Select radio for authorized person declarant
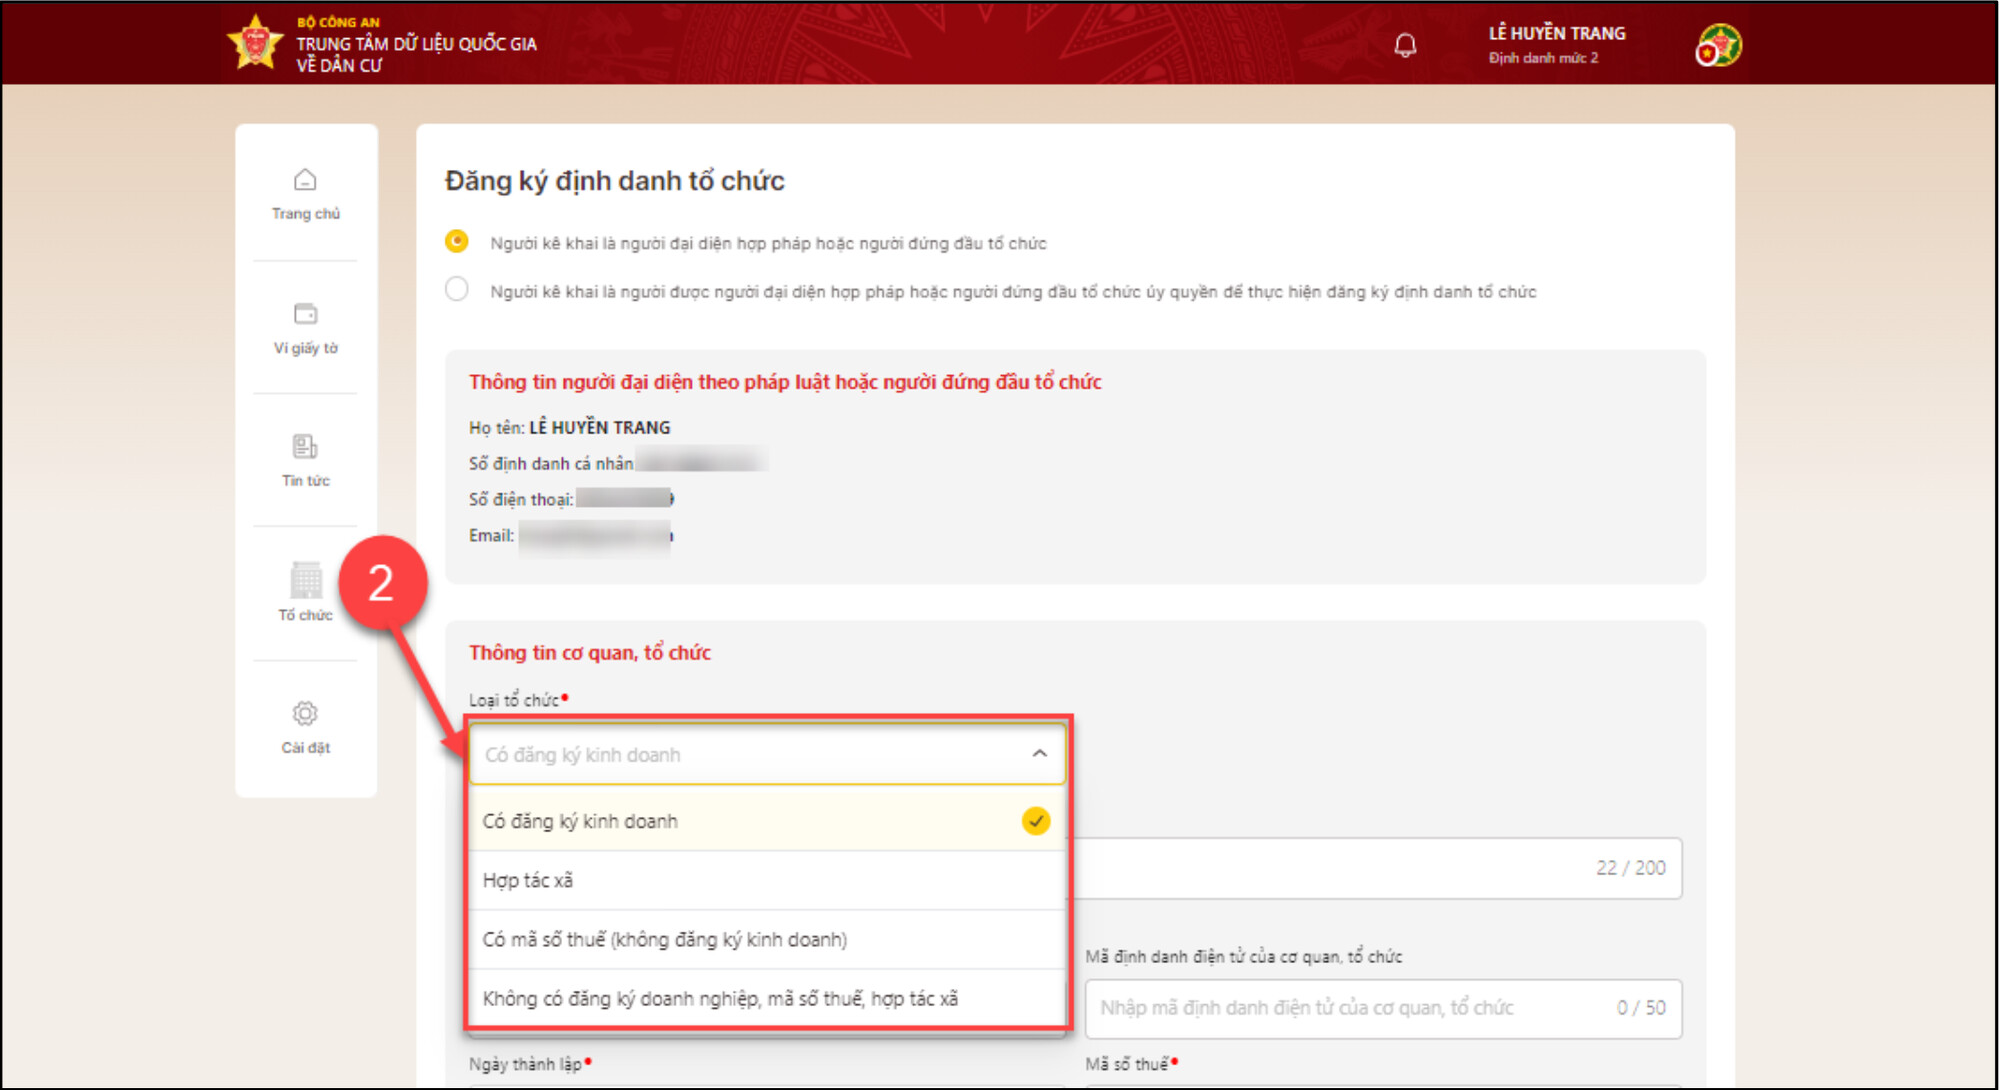This screenshot has width=2000, height=1090. [x=456, y=290]
